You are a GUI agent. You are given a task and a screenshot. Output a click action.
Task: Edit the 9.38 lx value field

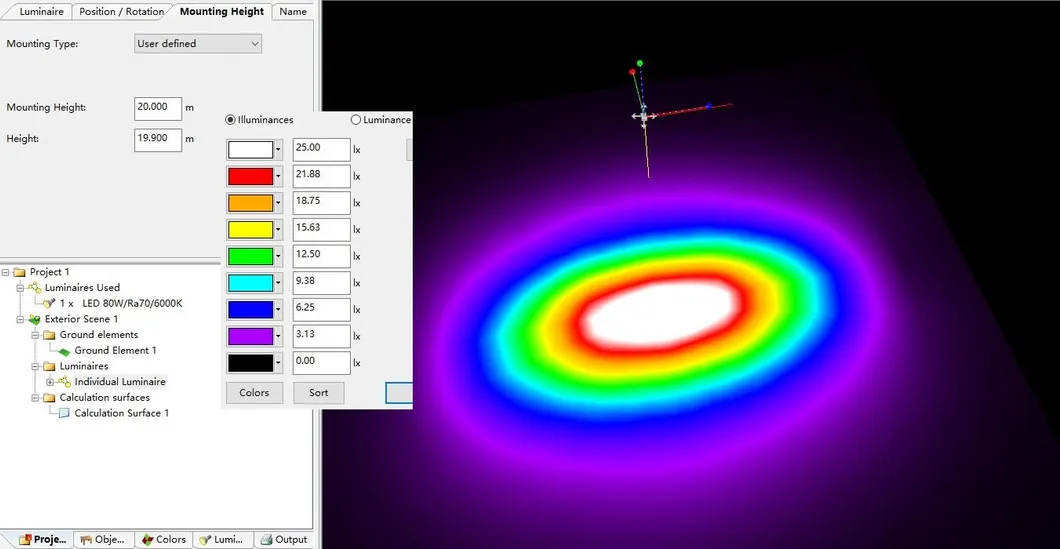[x=321, y=283]
